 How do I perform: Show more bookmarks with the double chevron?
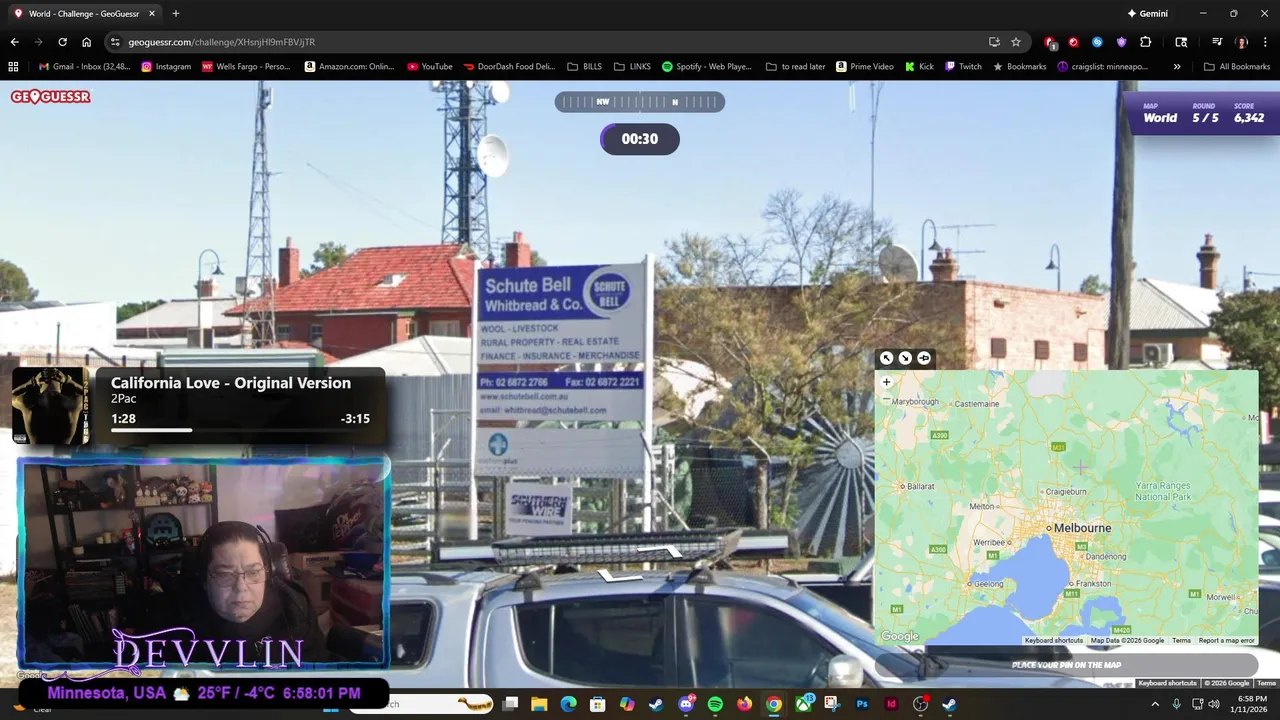(x=1177, y=67)
